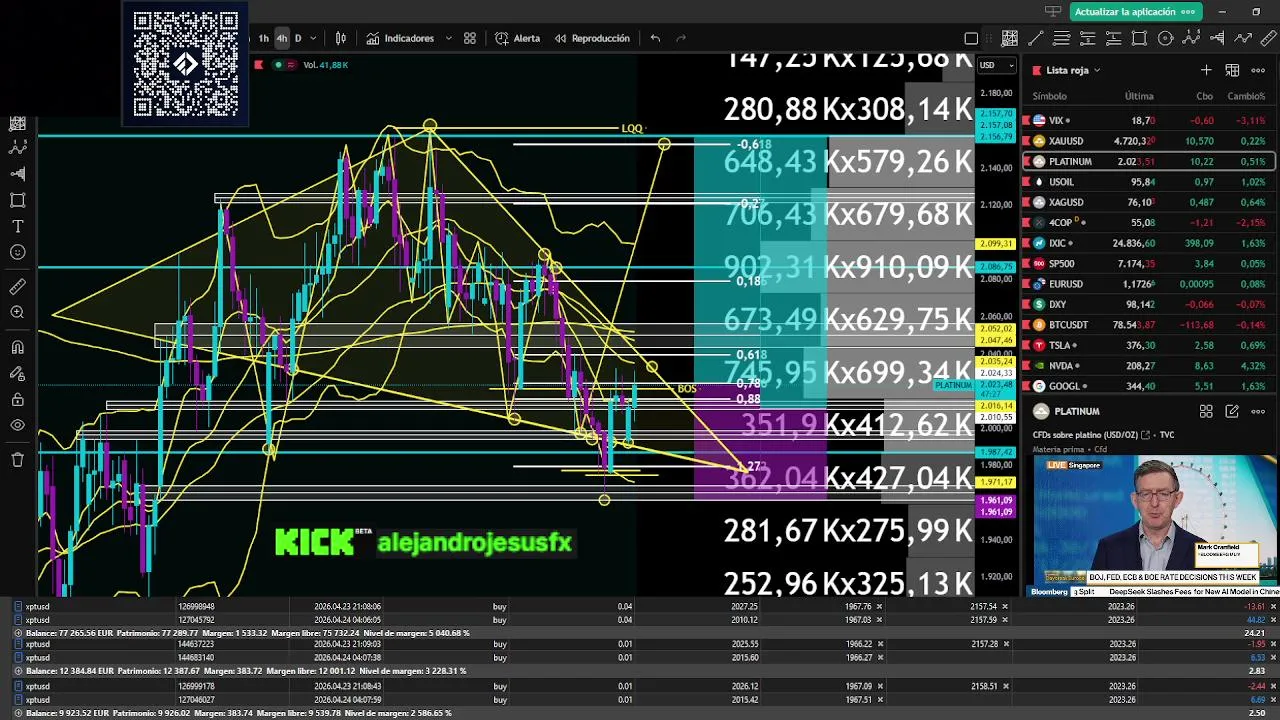Select SP500 in the watchlist
Screen dimensions: 1280x720
1148,263
